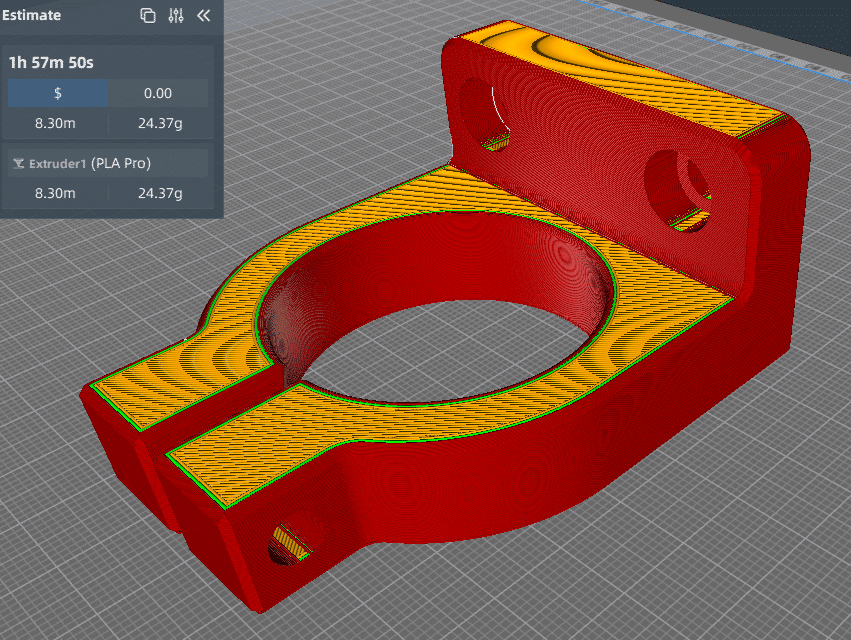The image size is (851, 640).
Task: Click the Extruder1 (PLA Pro) row
Action: (x=107, y=163)
